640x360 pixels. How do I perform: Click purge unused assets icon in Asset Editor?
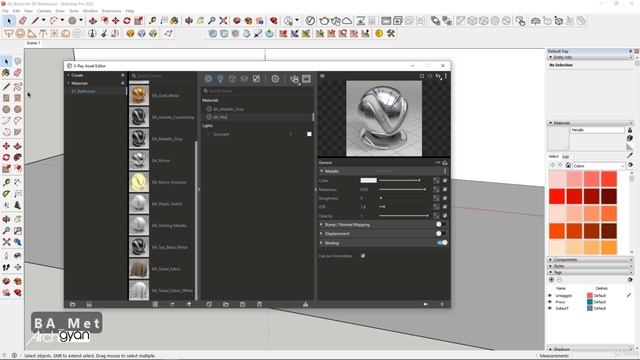(x=305, y=304)
